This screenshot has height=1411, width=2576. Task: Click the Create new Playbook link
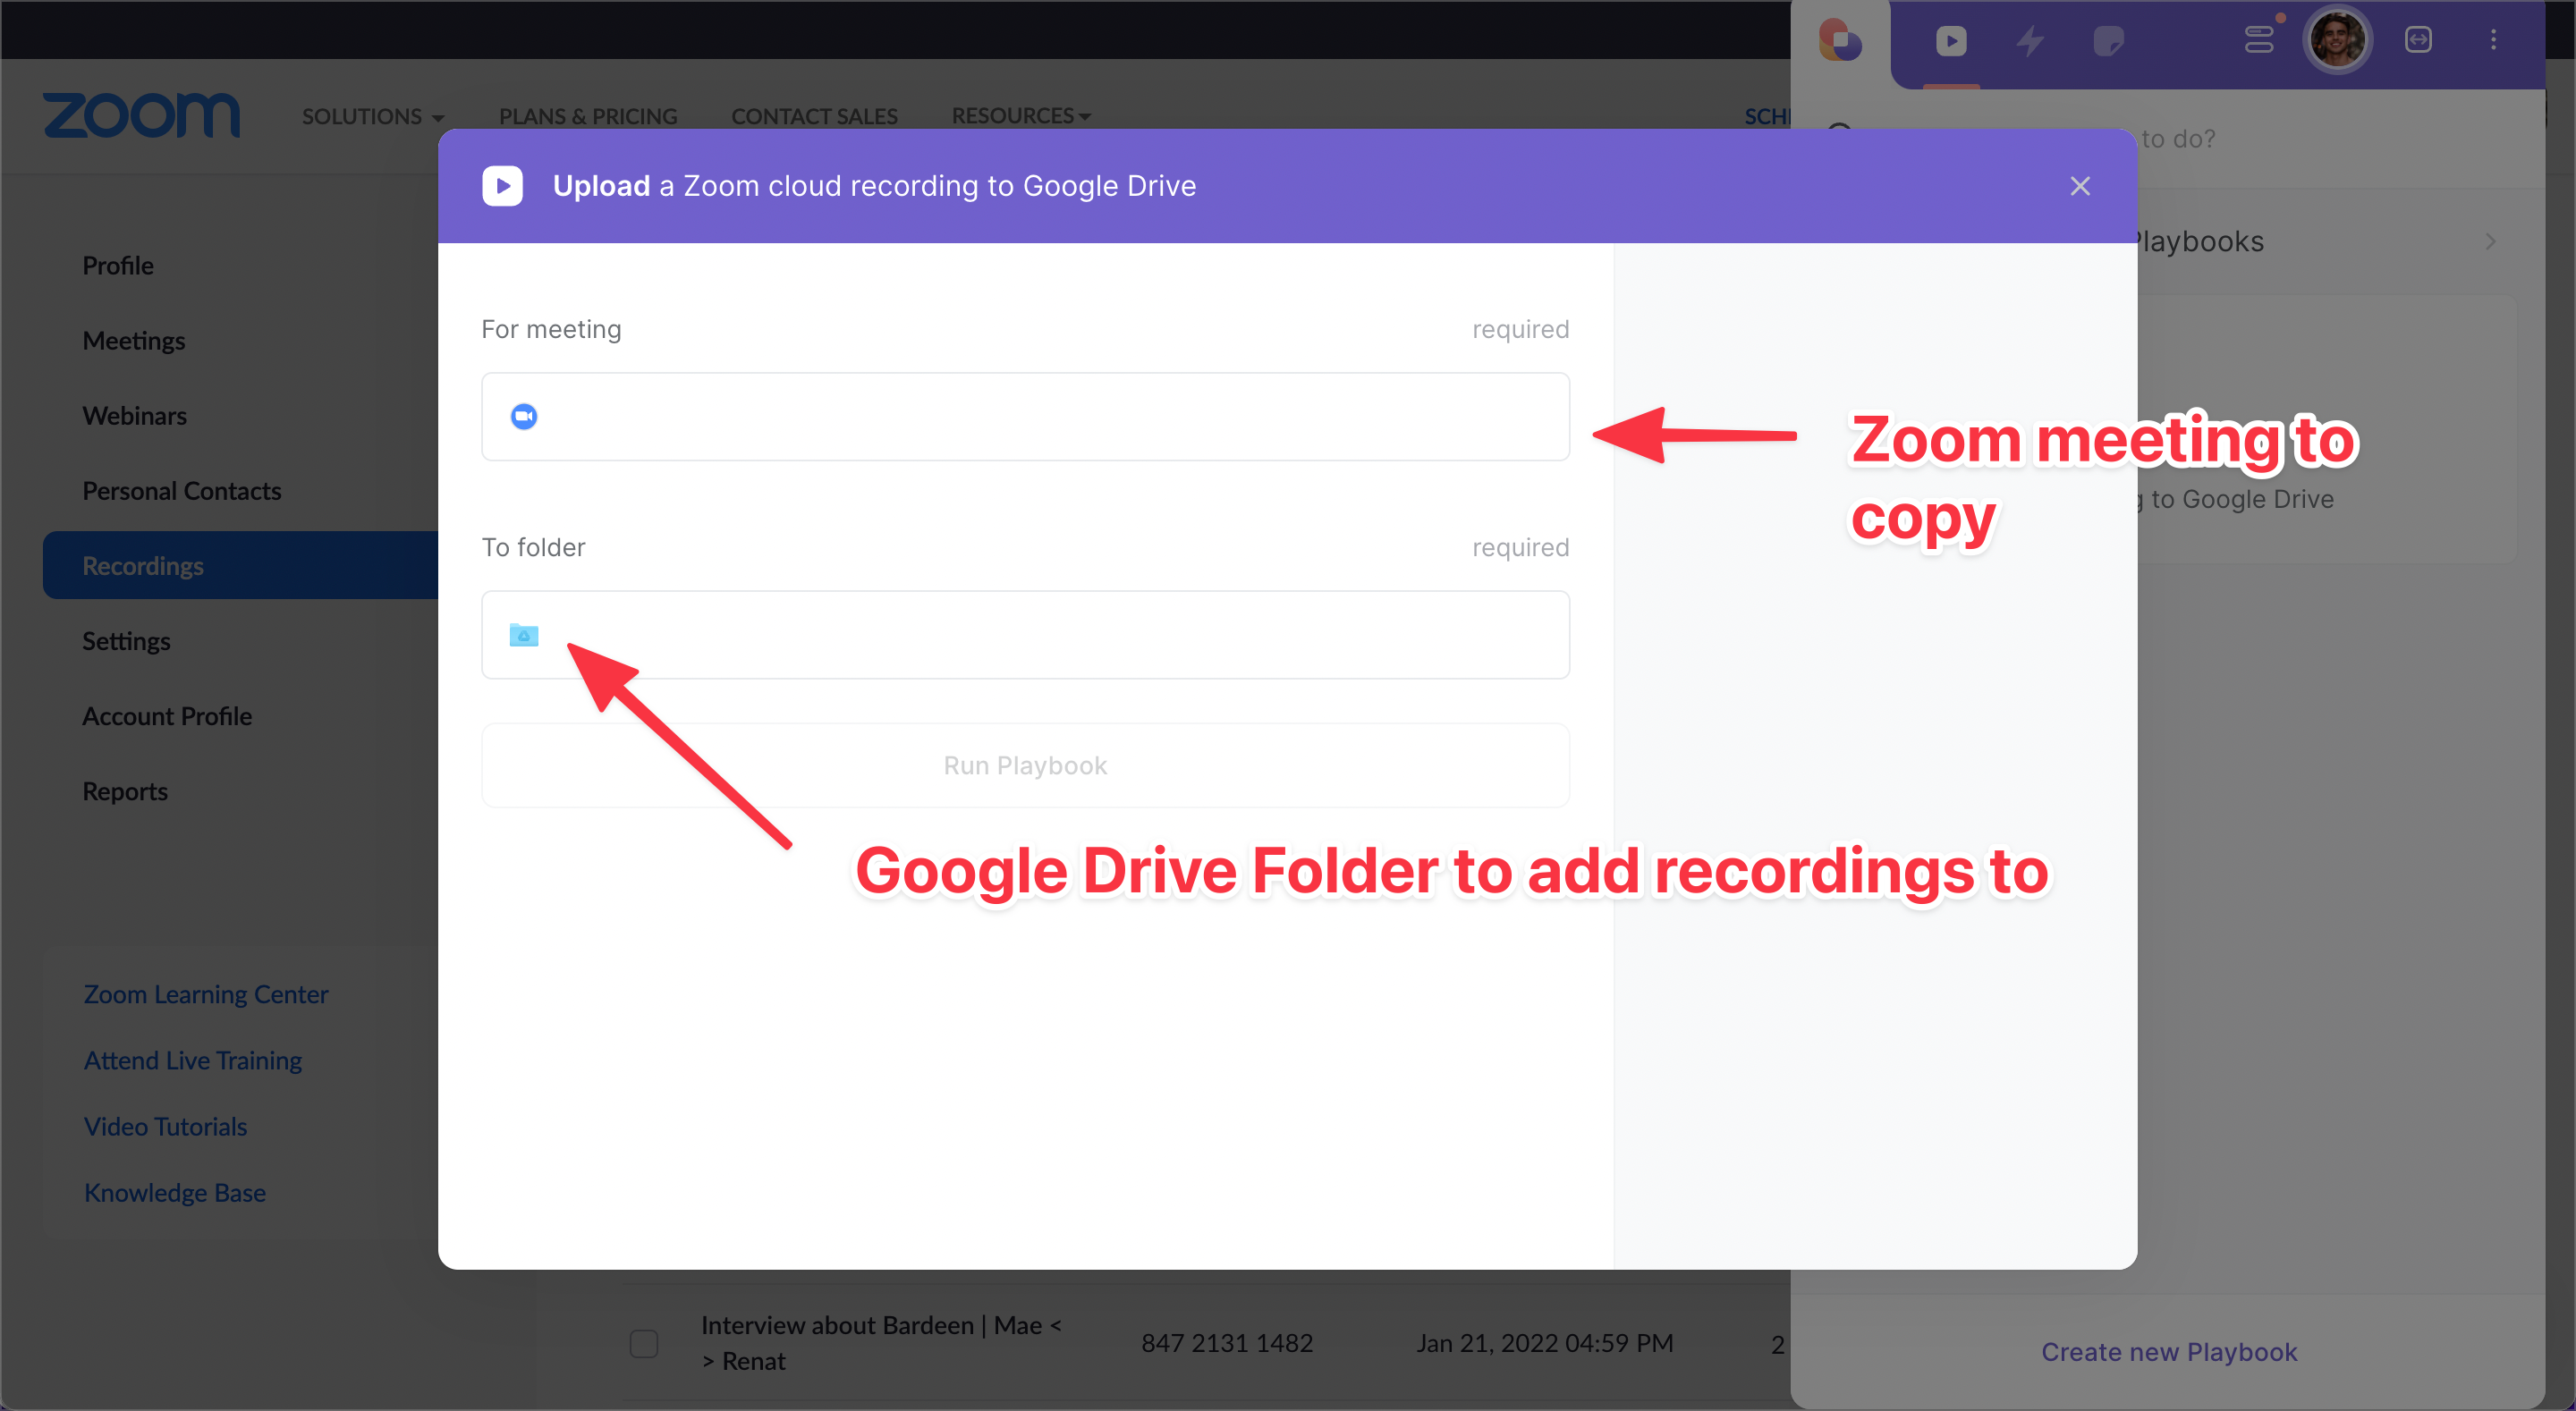[2169, 1351]
